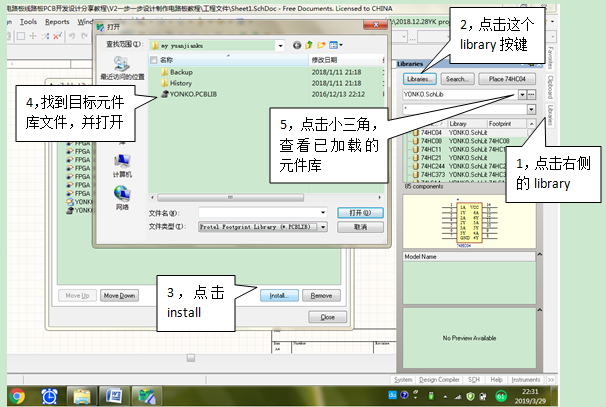Open the Favorites side tab

tap(550, 58)
